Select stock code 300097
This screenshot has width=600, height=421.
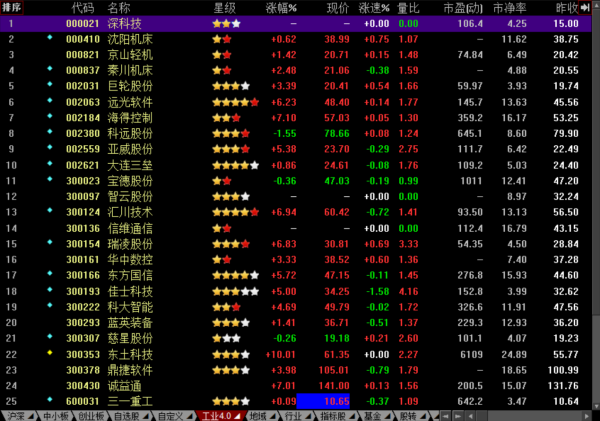[x=83, y=196]
